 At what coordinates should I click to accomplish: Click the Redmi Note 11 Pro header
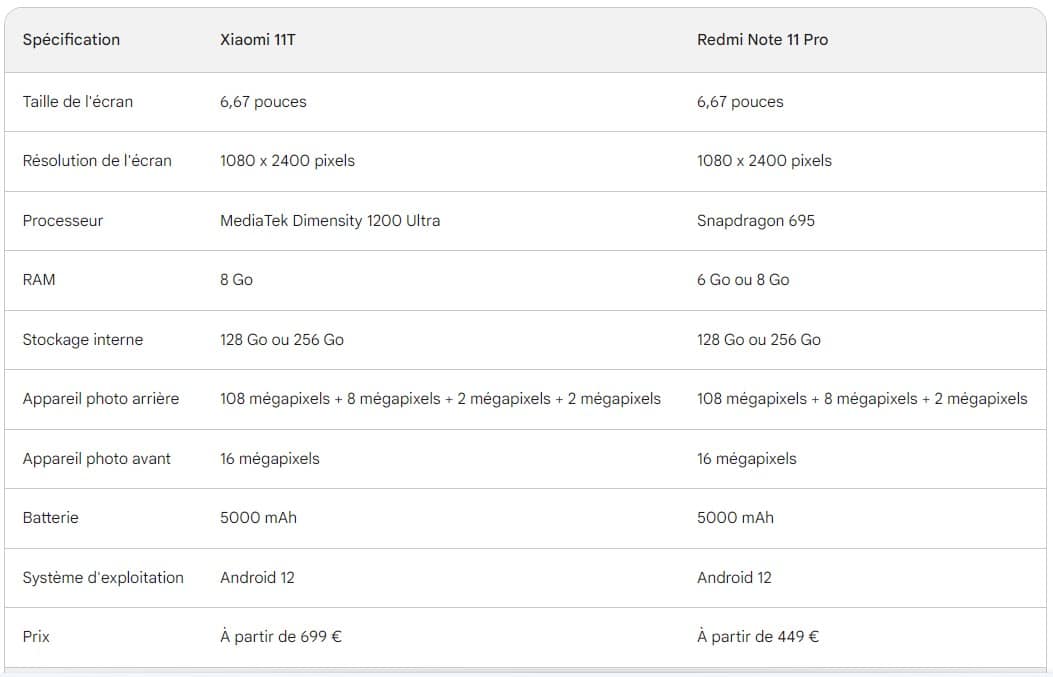(762, 40)
